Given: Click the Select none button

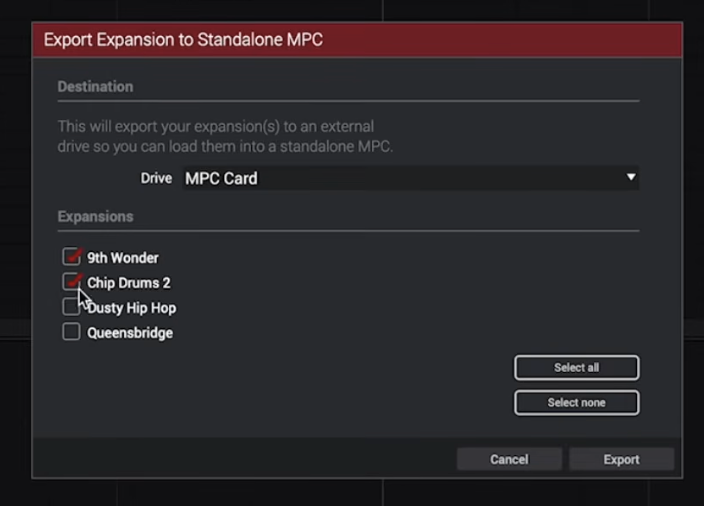Looking at the screenshot, I should point(576,403).
